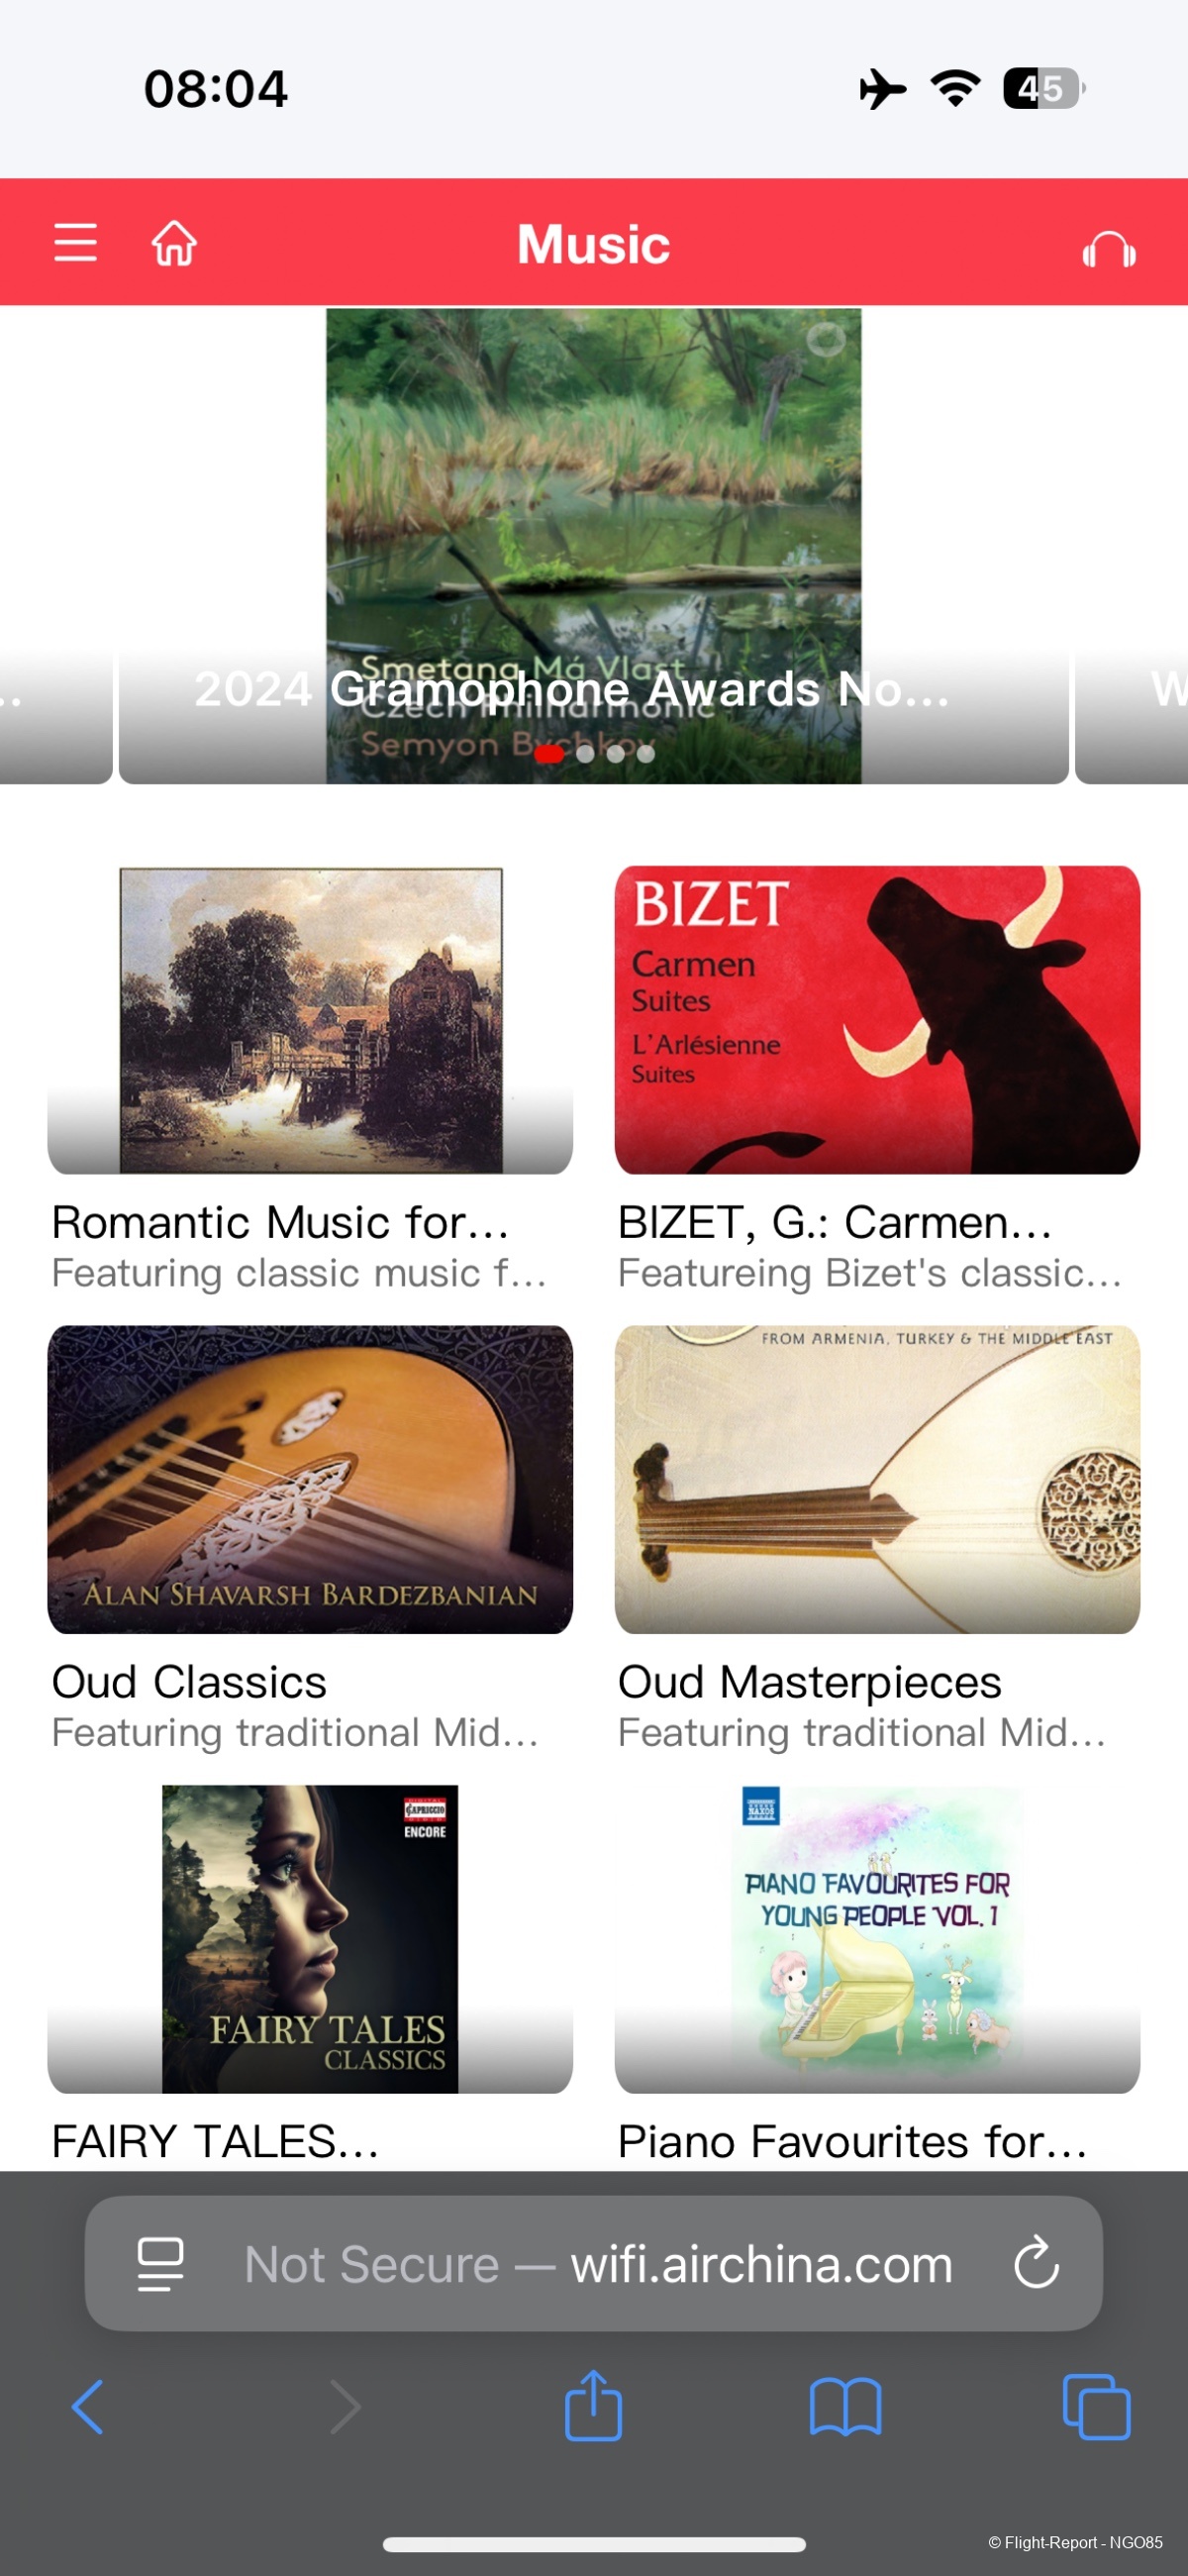Viewport: 1188px width, 2576px height.
Task: Open the headphones player icon
Action: (x=1108, y=249)
